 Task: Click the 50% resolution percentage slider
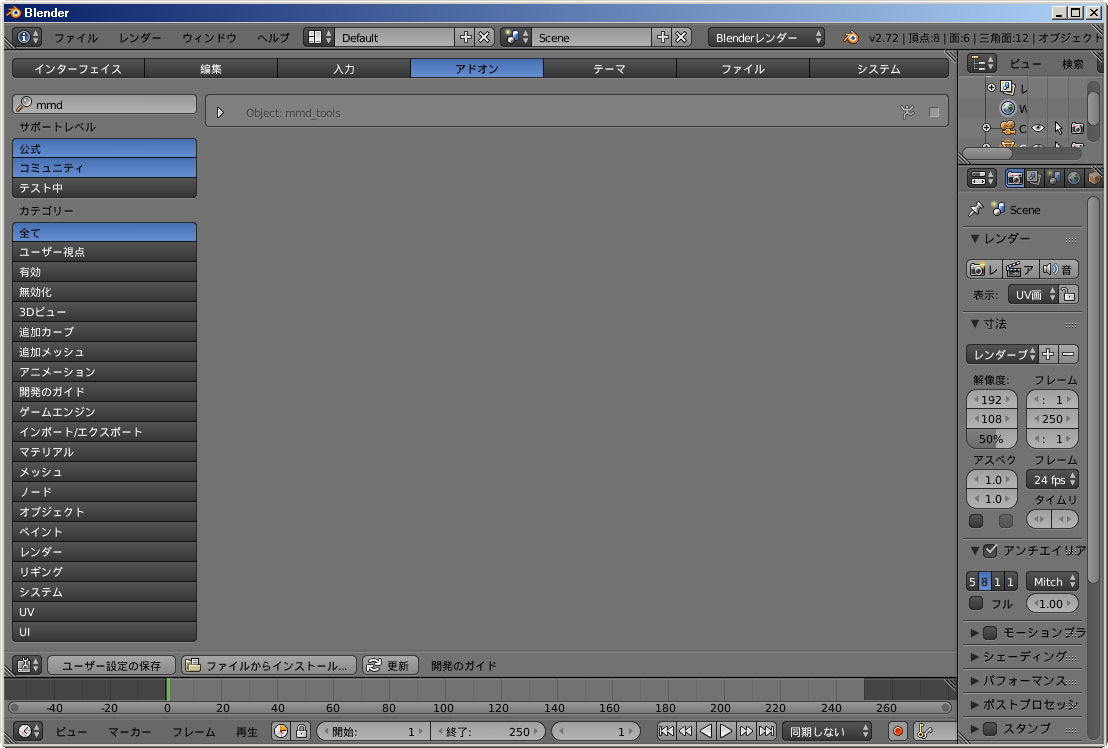(x=991, y=439)
